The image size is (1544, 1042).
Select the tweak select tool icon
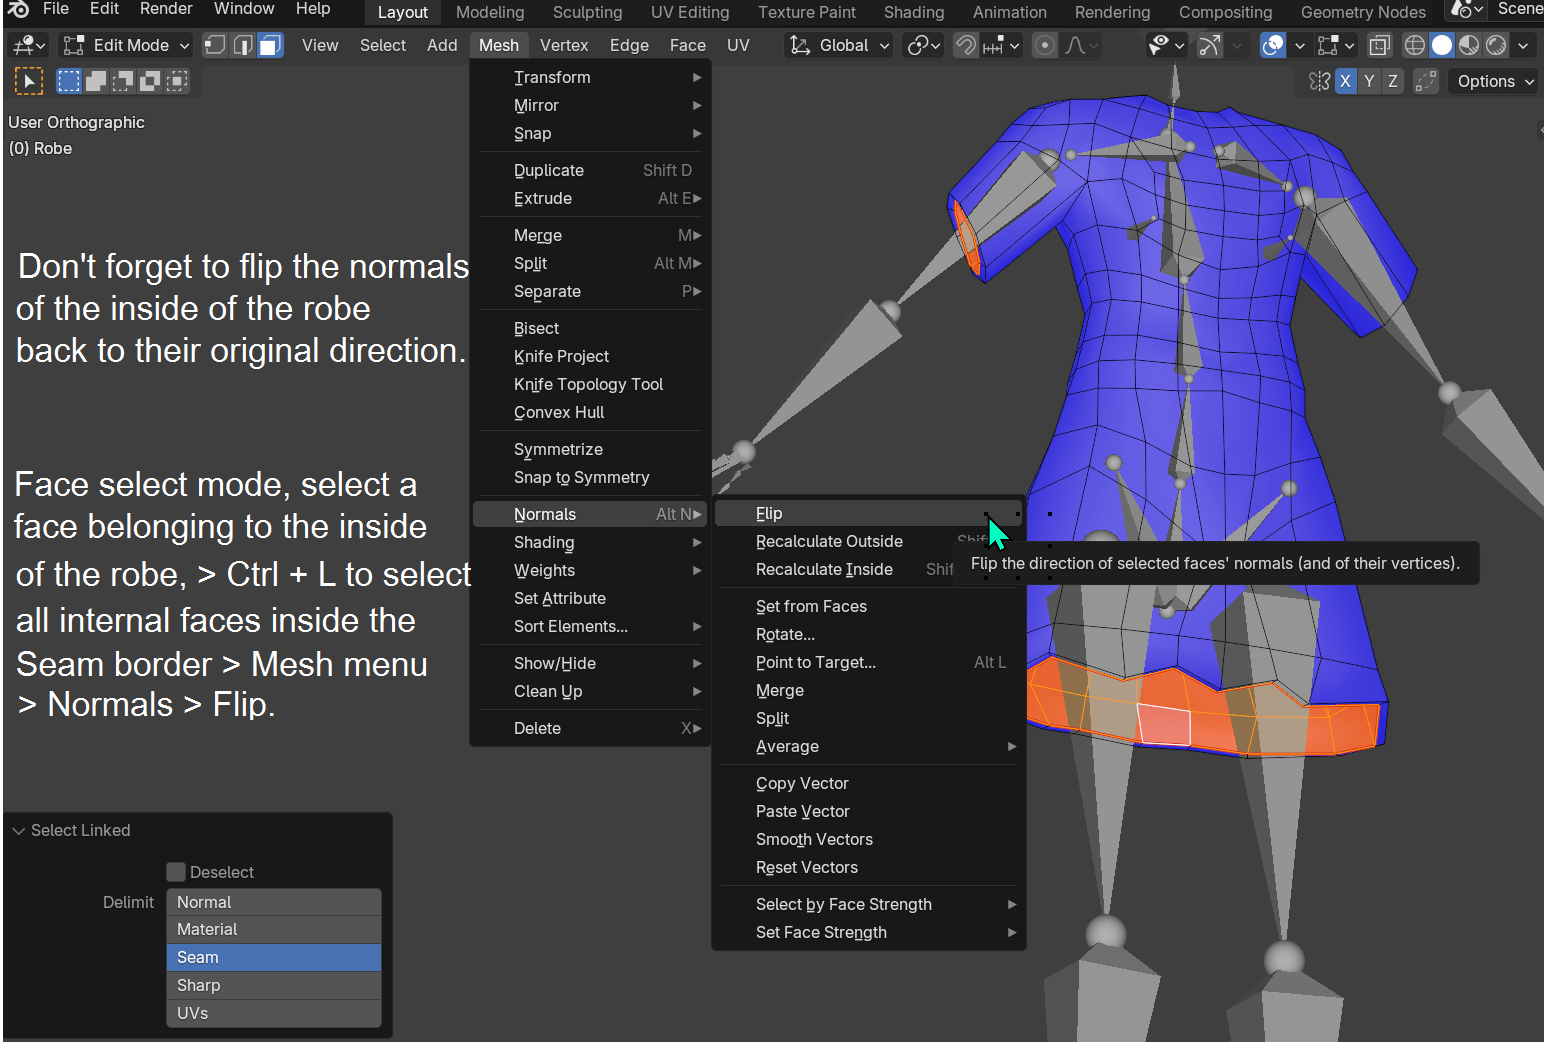coord(28,82)
